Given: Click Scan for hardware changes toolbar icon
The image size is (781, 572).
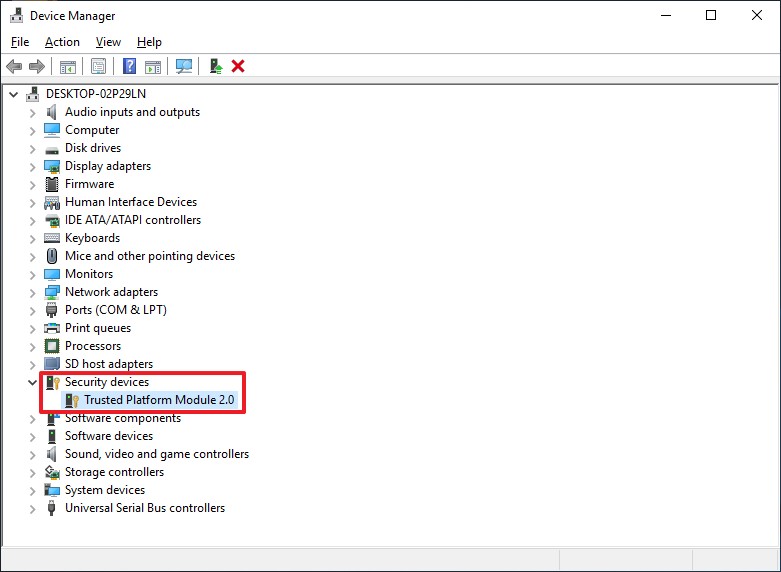Looking at the screenshot, I should (184, 66).
